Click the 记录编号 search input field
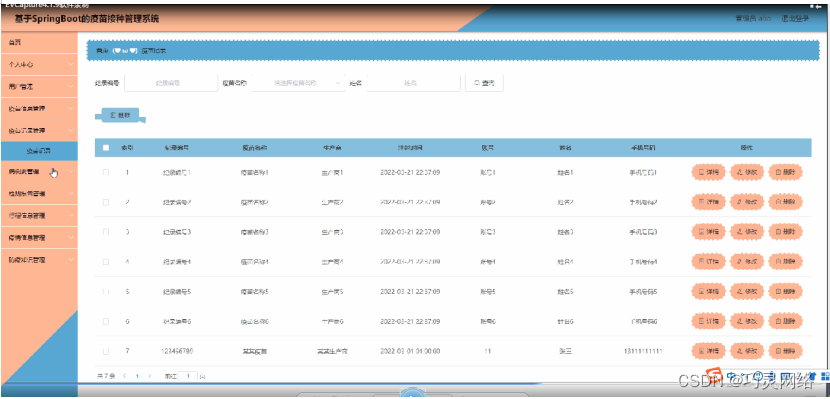The height and width of the screenshot is (399, 830). coord(171,83)
